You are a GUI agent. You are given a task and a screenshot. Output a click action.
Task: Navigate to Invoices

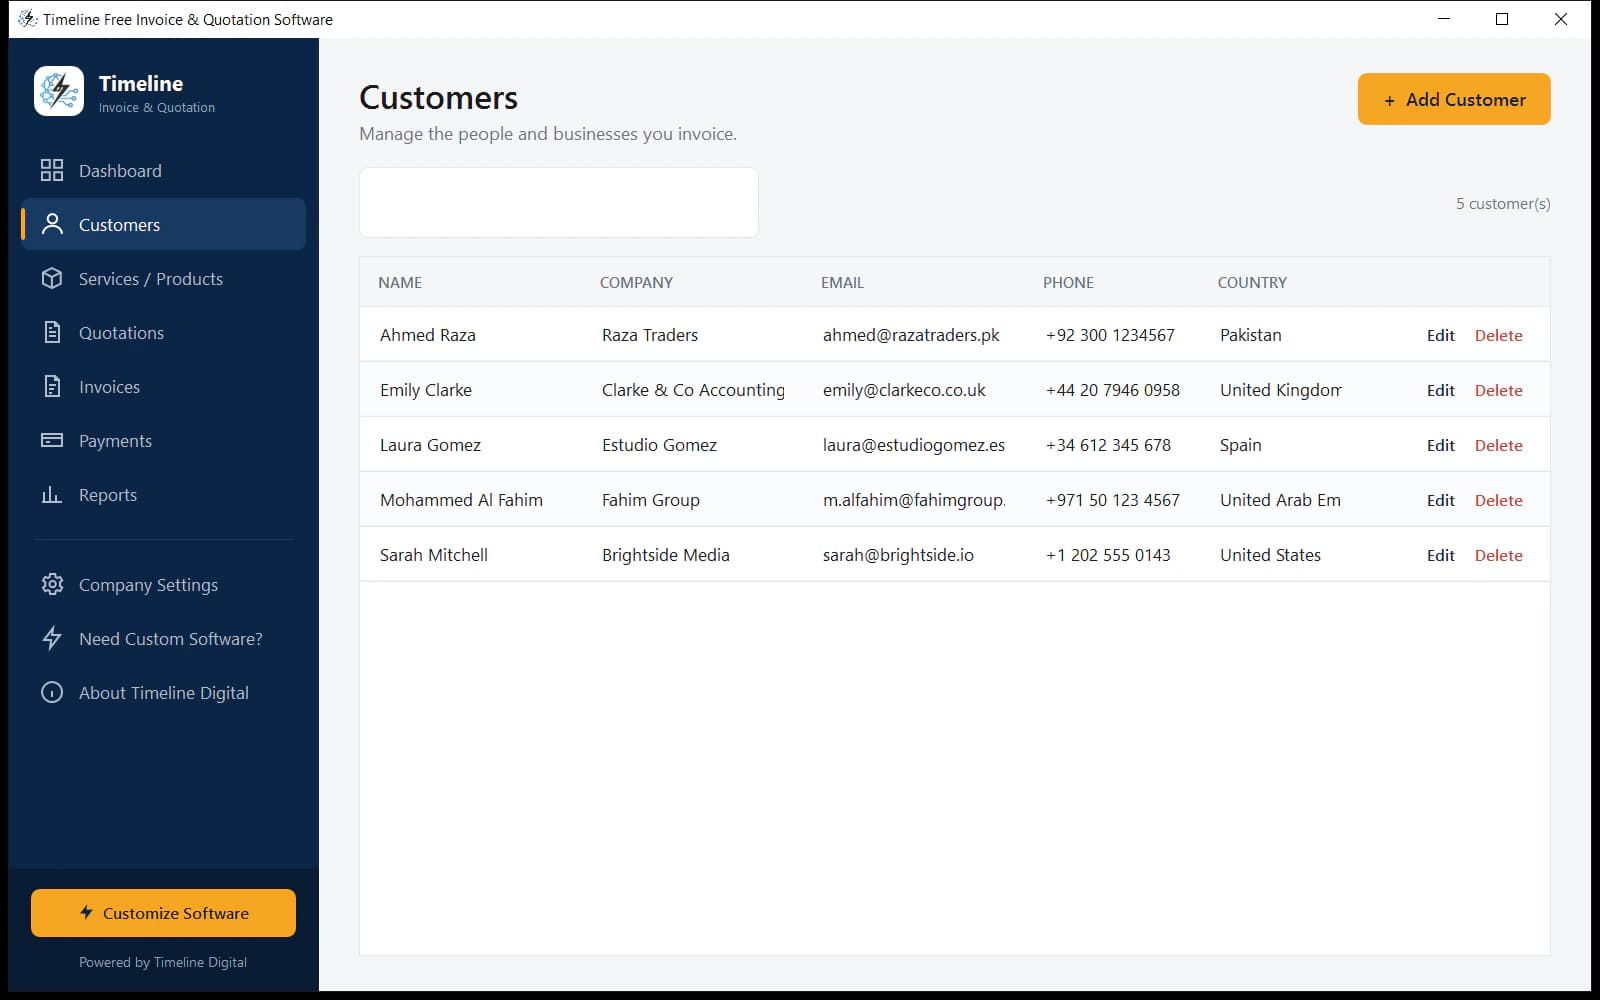click(163, 386)
